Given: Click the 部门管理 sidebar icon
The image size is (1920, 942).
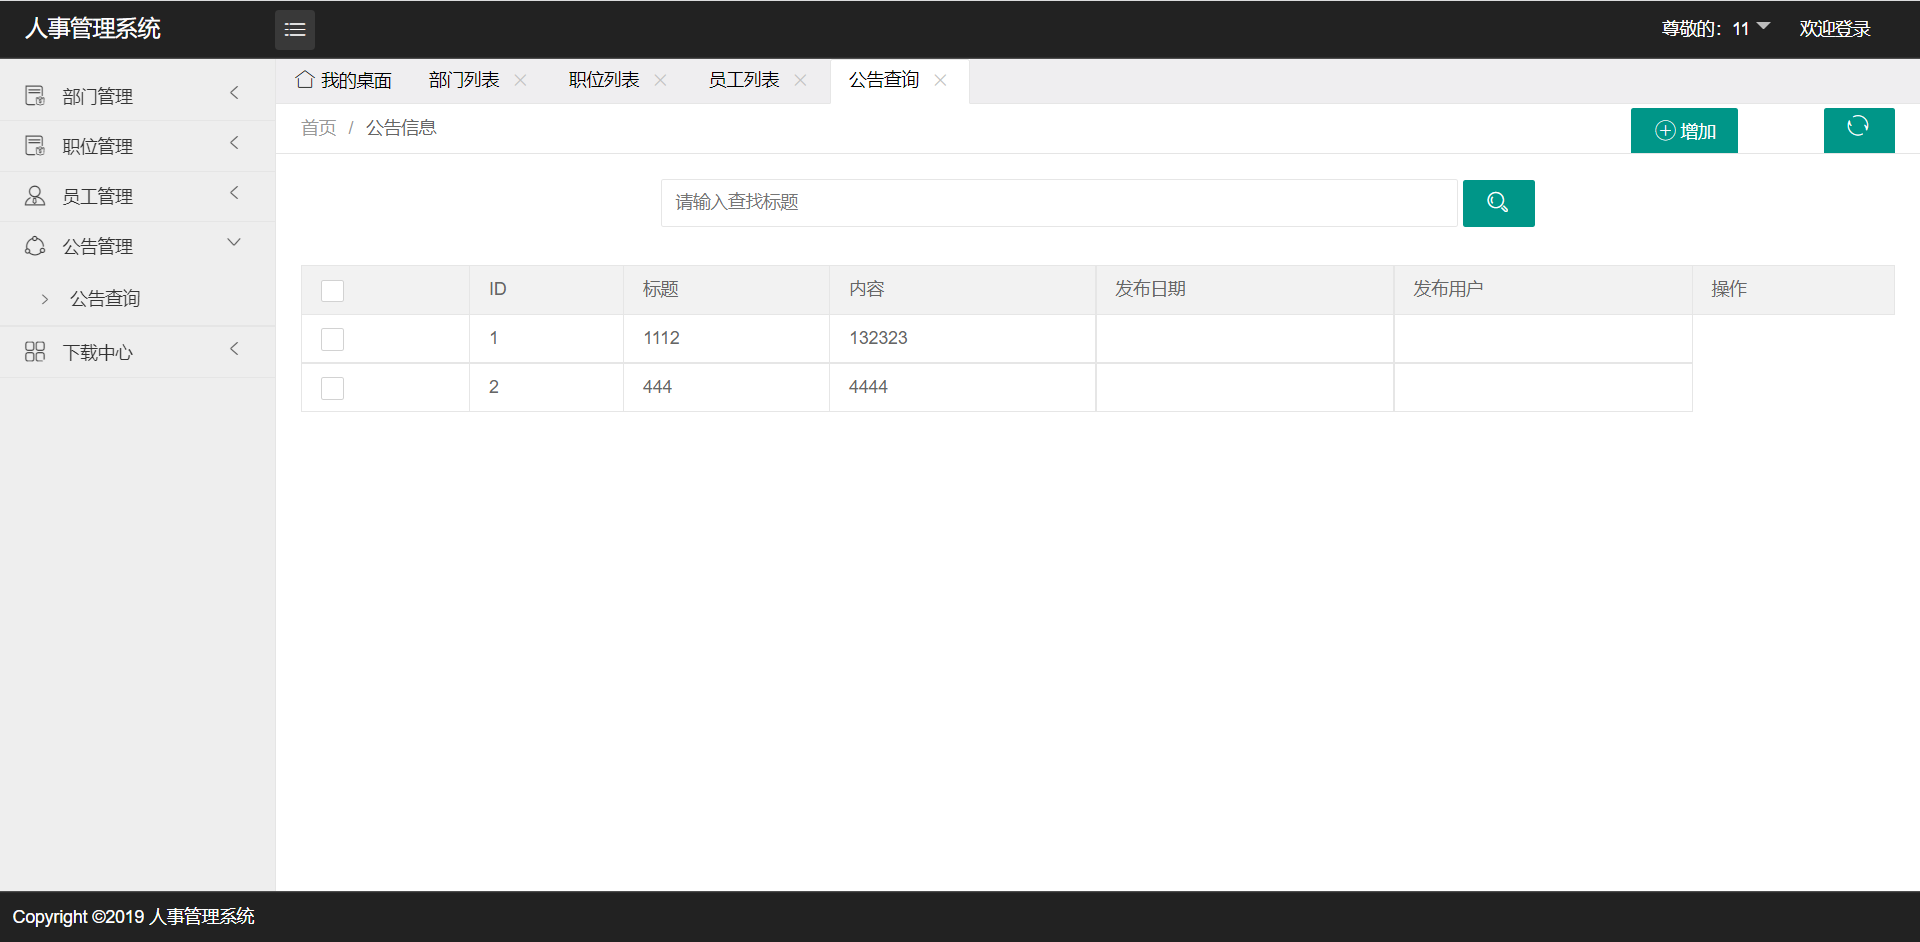Looking at the screenshot, I should tap(35, 96).
